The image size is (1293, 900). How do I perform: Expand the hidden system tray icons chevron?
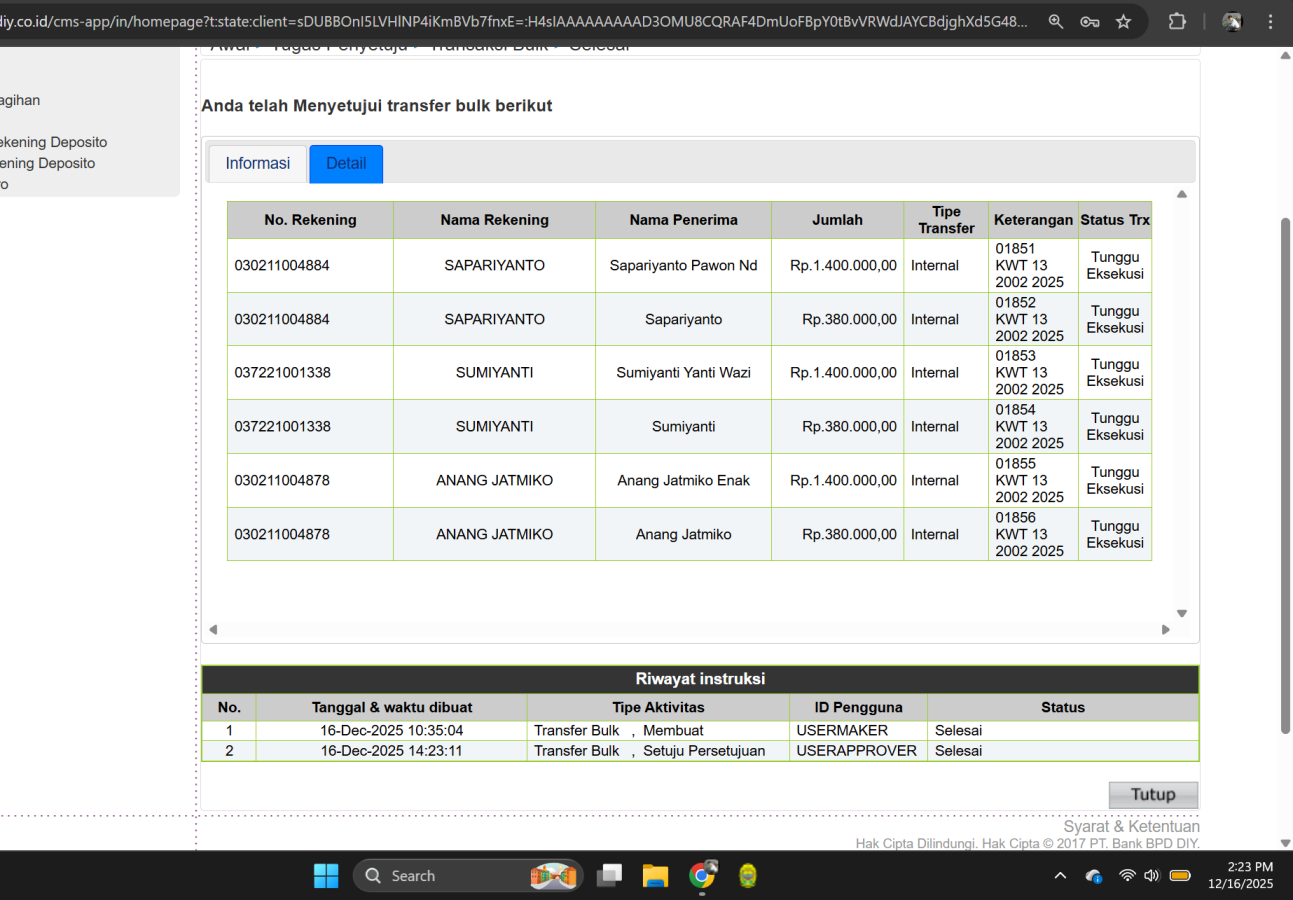1060,876
